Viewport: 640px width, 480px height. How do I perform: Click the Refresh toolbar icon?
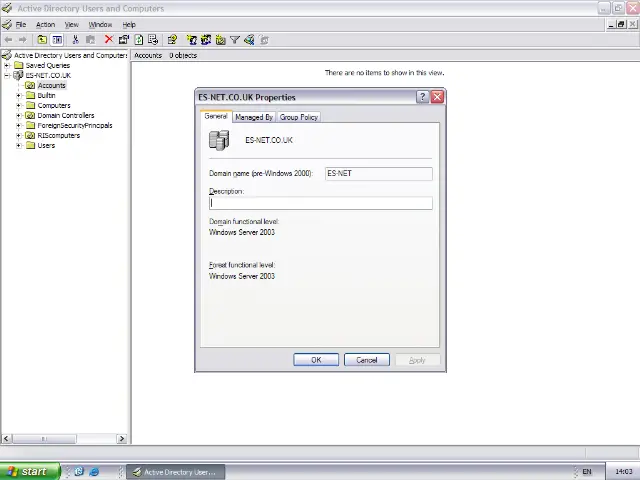point(139,40)
